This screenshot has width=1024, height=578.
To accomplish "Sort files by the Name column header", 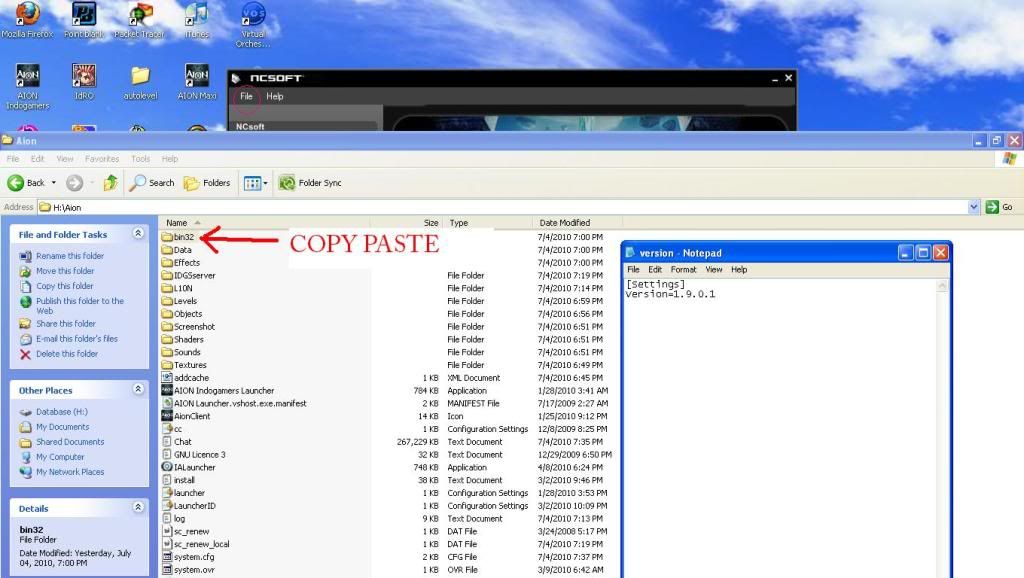I will (x=264, y=223).
